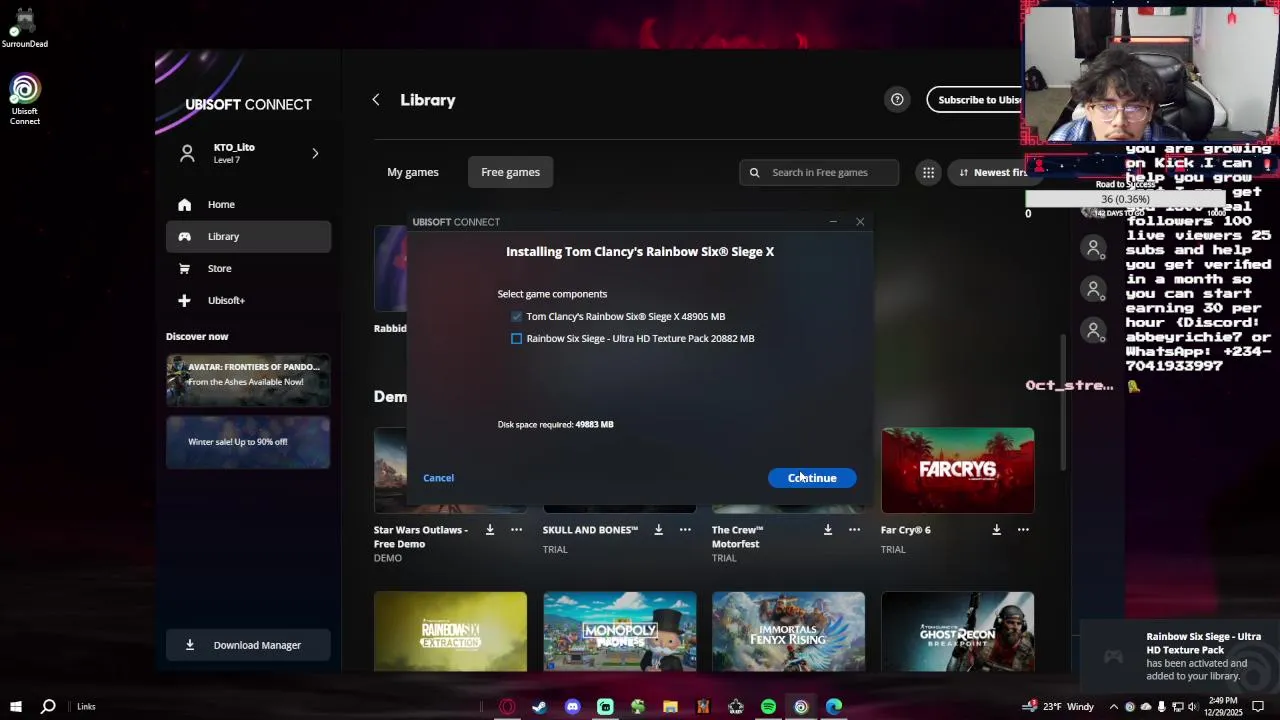Click the Rainbow Six Siege texture pack notification
The height and width of the screenshot is (720, 1280).
point(1180,656)
